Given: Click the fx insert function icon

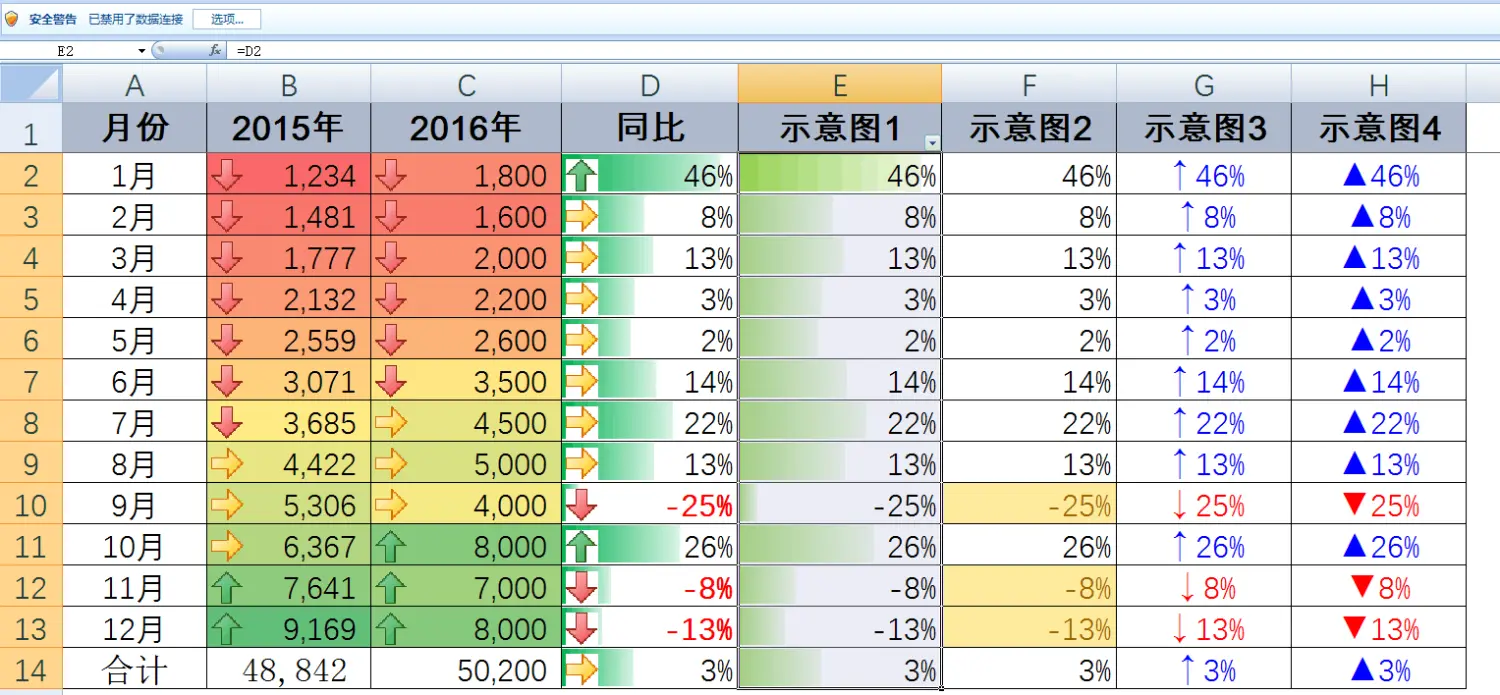Looking at the screenshot, I should pos(214,50).
